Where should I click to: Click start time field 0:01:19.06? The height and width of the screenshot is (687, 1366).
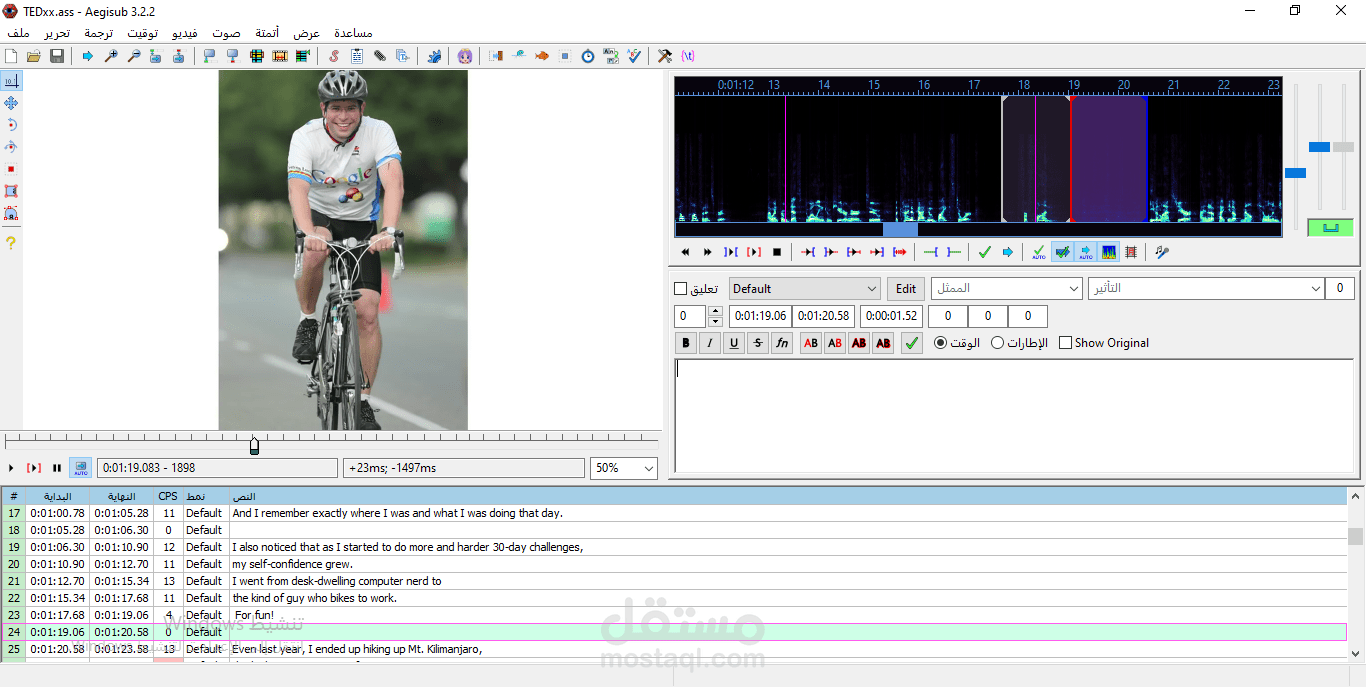pyautogui.click(x=761, y=316)
